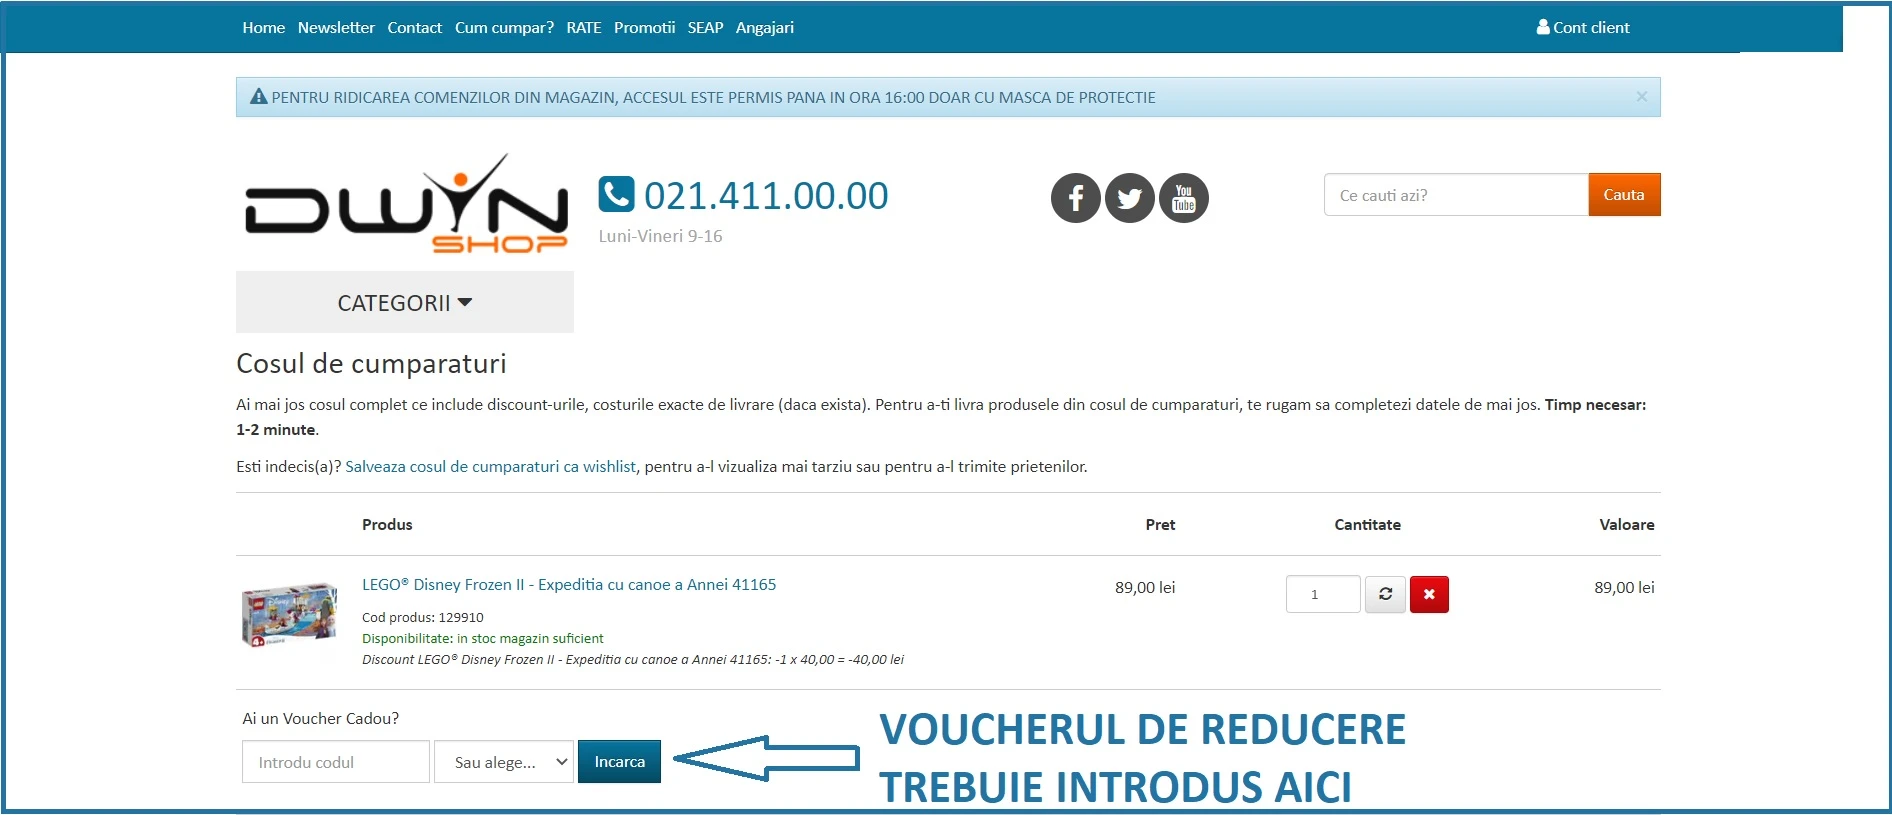Expand the CATEGORII dropdown
1892x815 pixels.
(x=405, y=302)
